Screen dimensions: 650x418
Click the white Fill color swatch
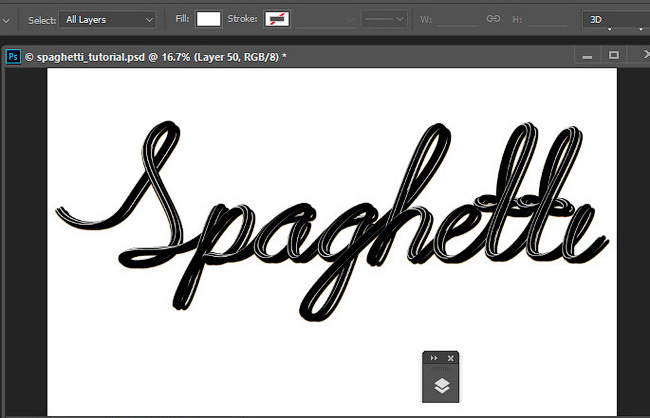[x=208, y=19]
